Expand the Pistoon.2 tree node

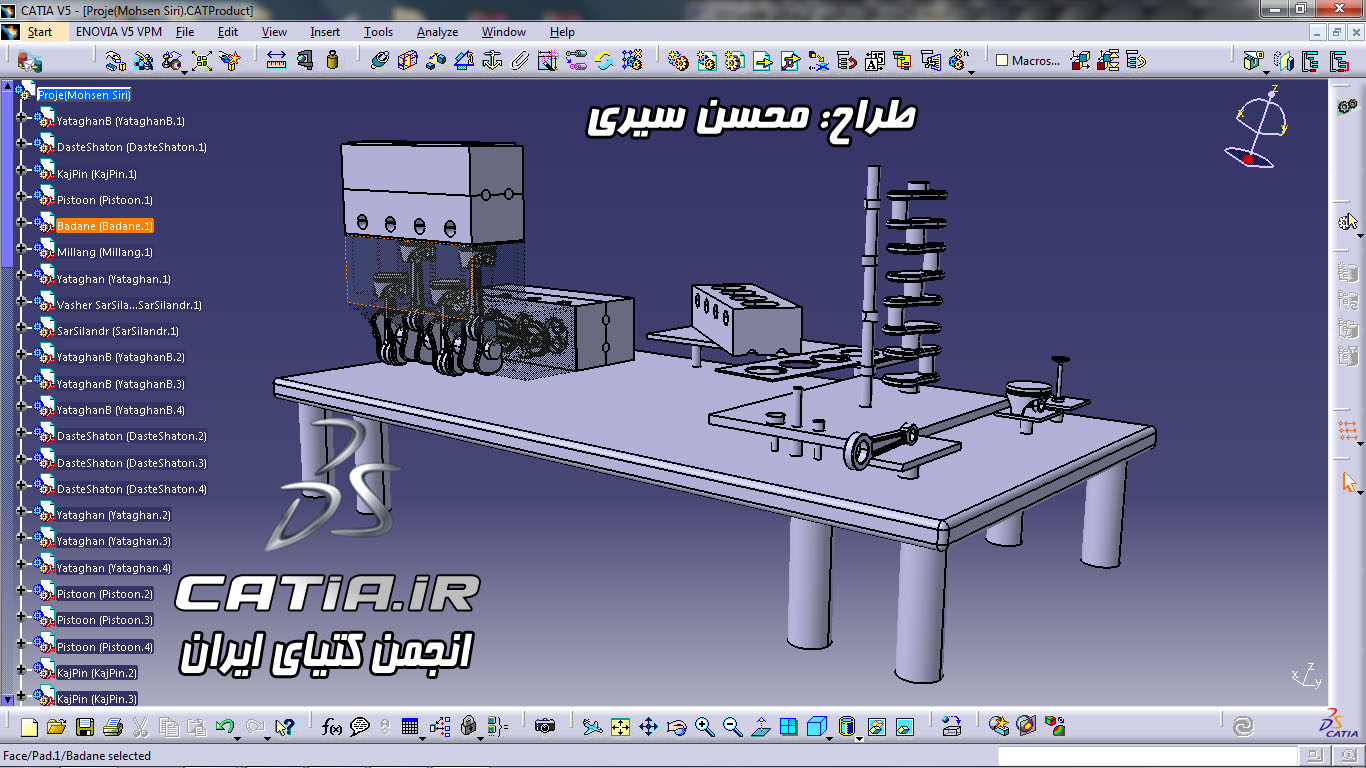coord(20,591)
